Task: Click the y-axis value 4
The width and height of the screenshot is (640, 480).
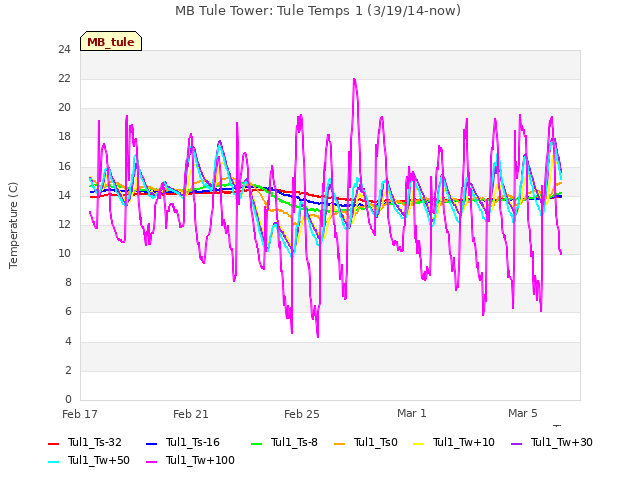Action: 68,341
